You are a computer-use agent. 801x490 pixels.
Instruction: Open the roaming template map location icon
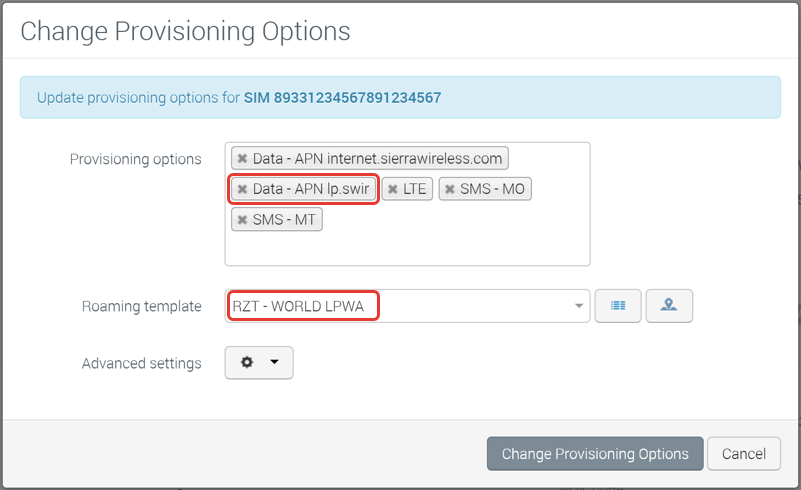(669, 306)
